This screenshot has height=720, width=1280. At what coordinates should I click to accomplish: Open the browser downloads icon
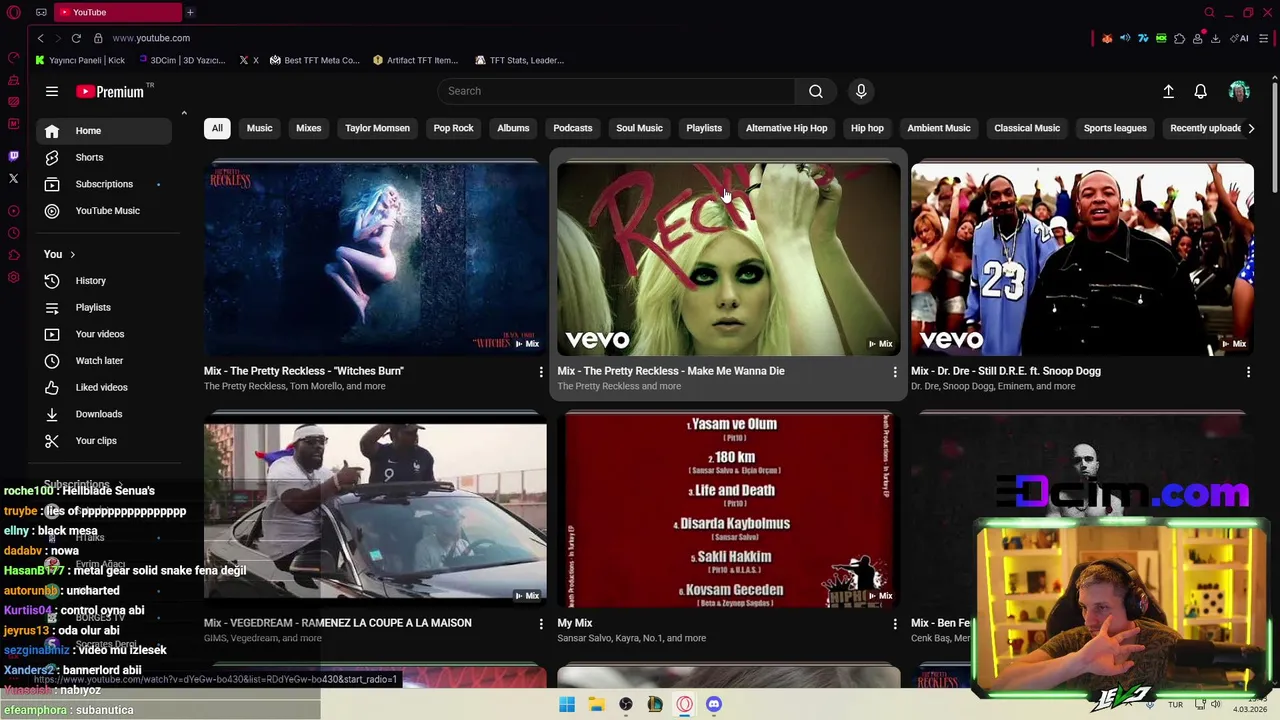tap(1215, 38)
